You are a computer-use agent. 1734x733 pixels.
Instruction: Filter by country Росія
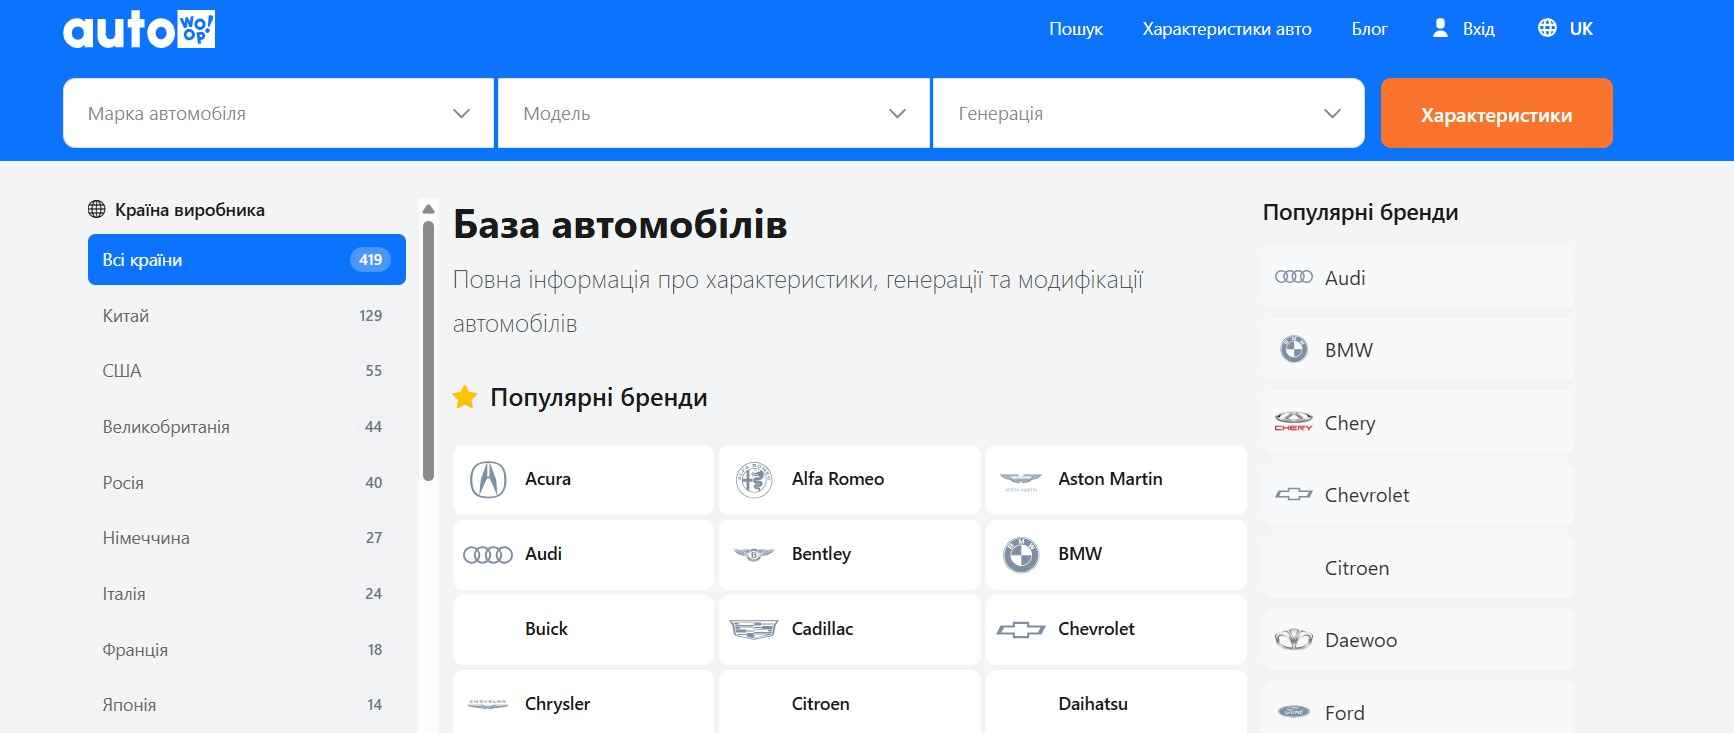(x=247, y=483)
